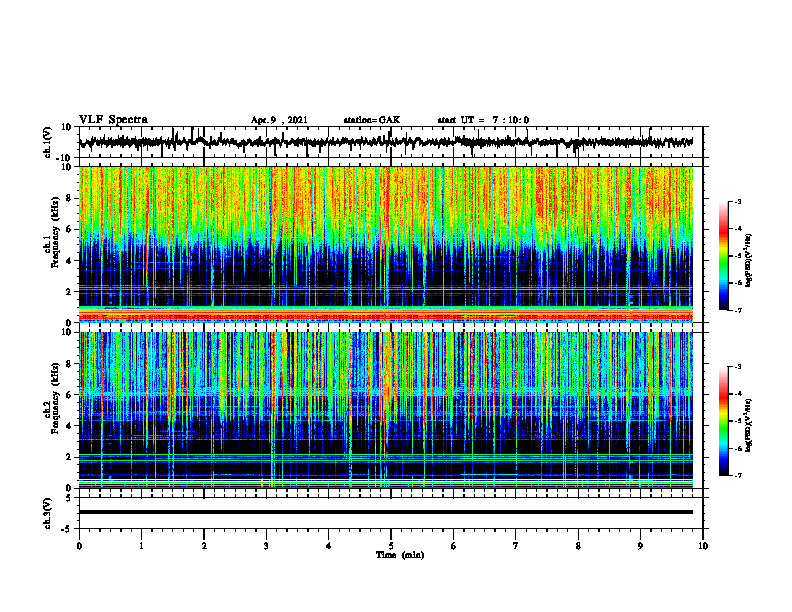
Task: Click the ch.1 spectrogram panel
Action: point(385,244)
